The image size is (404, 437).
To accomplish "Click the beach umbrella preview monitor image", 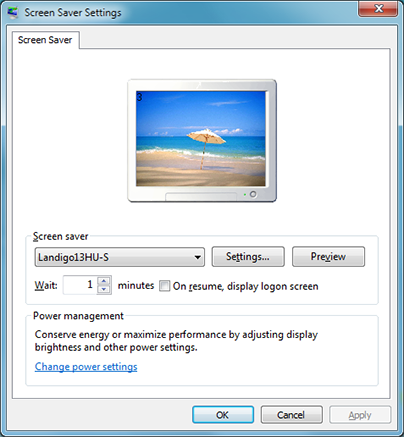I will tap(202, 141).
